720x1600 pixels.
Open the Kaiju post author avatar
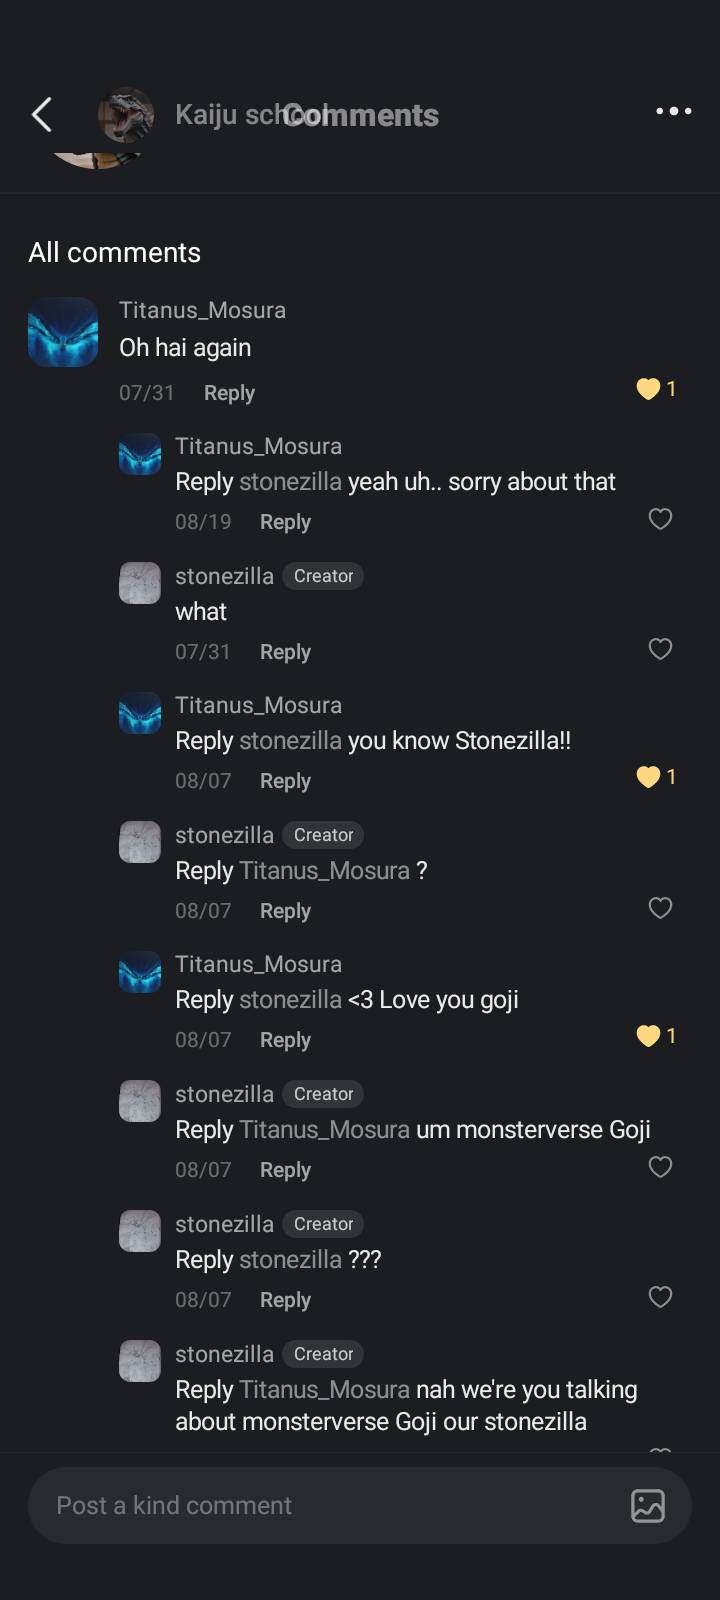126,116
